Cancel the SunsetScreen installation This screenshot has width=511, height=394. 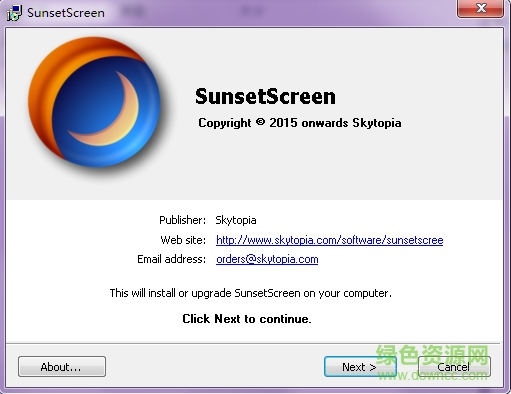pos(454,367)
